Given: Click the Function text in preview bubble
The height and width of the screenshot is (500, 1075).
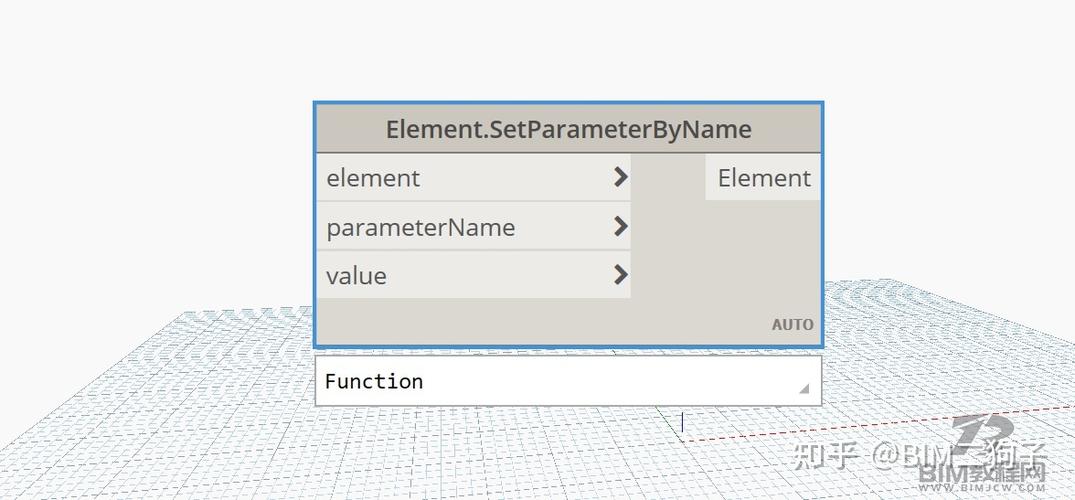Looking at the screenshot, I should tap(374, 381).
